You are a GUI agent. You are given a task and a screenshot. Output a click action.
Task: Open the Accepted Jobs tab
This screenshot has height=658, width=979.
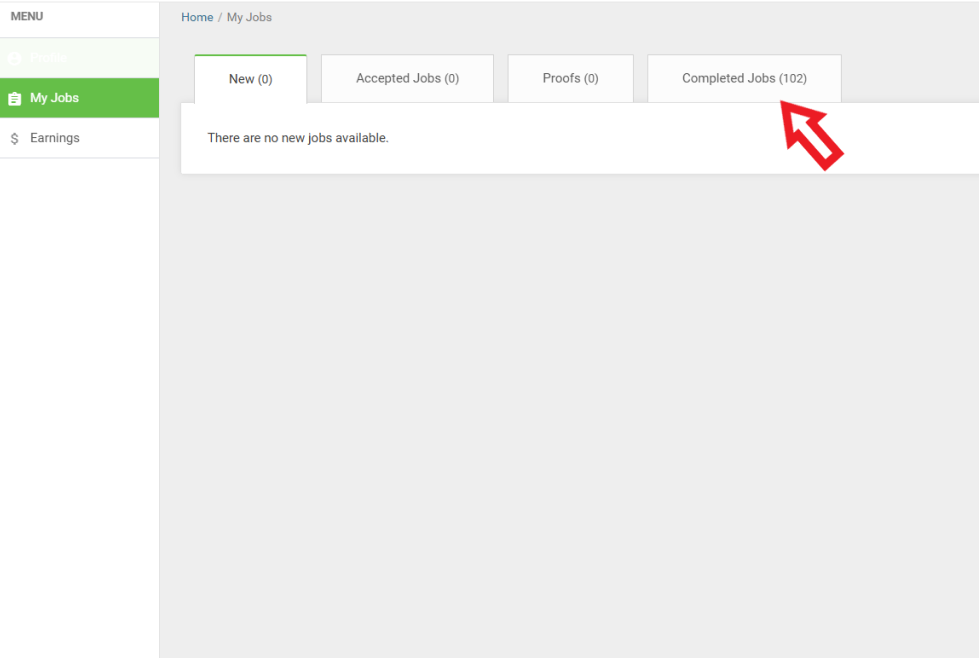point(407,78)
